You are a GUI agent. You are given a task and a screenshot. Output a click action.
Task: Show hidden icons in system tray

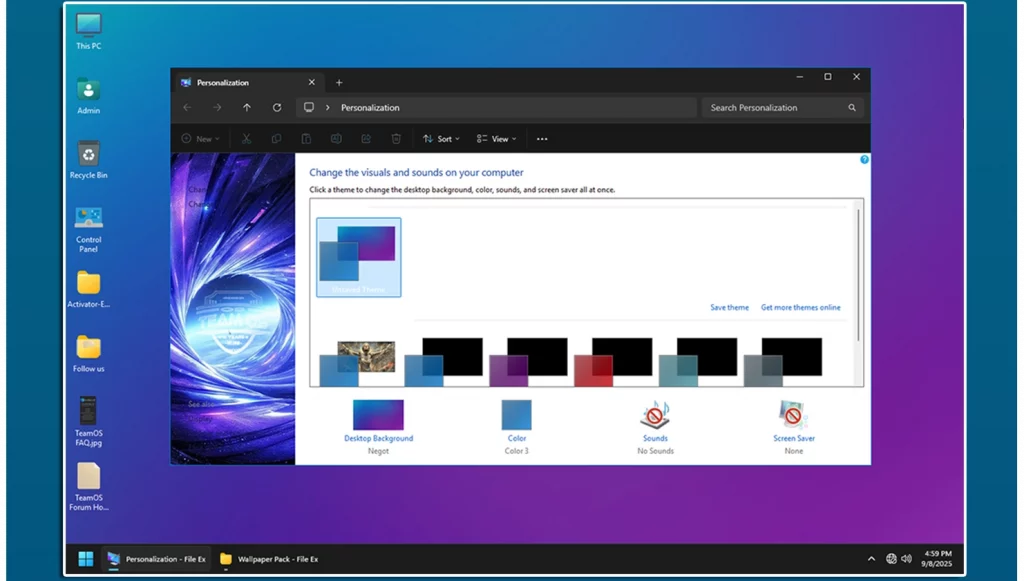(x=871, y=559)
